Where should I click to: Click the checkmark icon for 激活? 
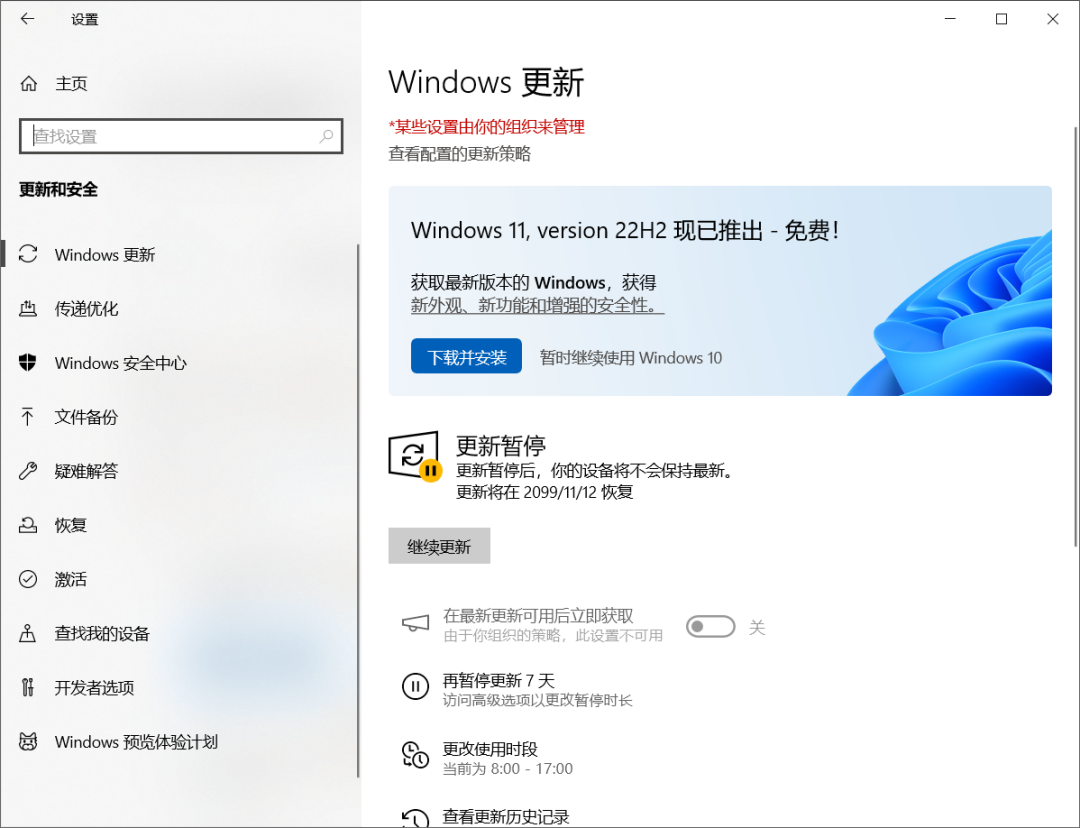tap(28, 579)
